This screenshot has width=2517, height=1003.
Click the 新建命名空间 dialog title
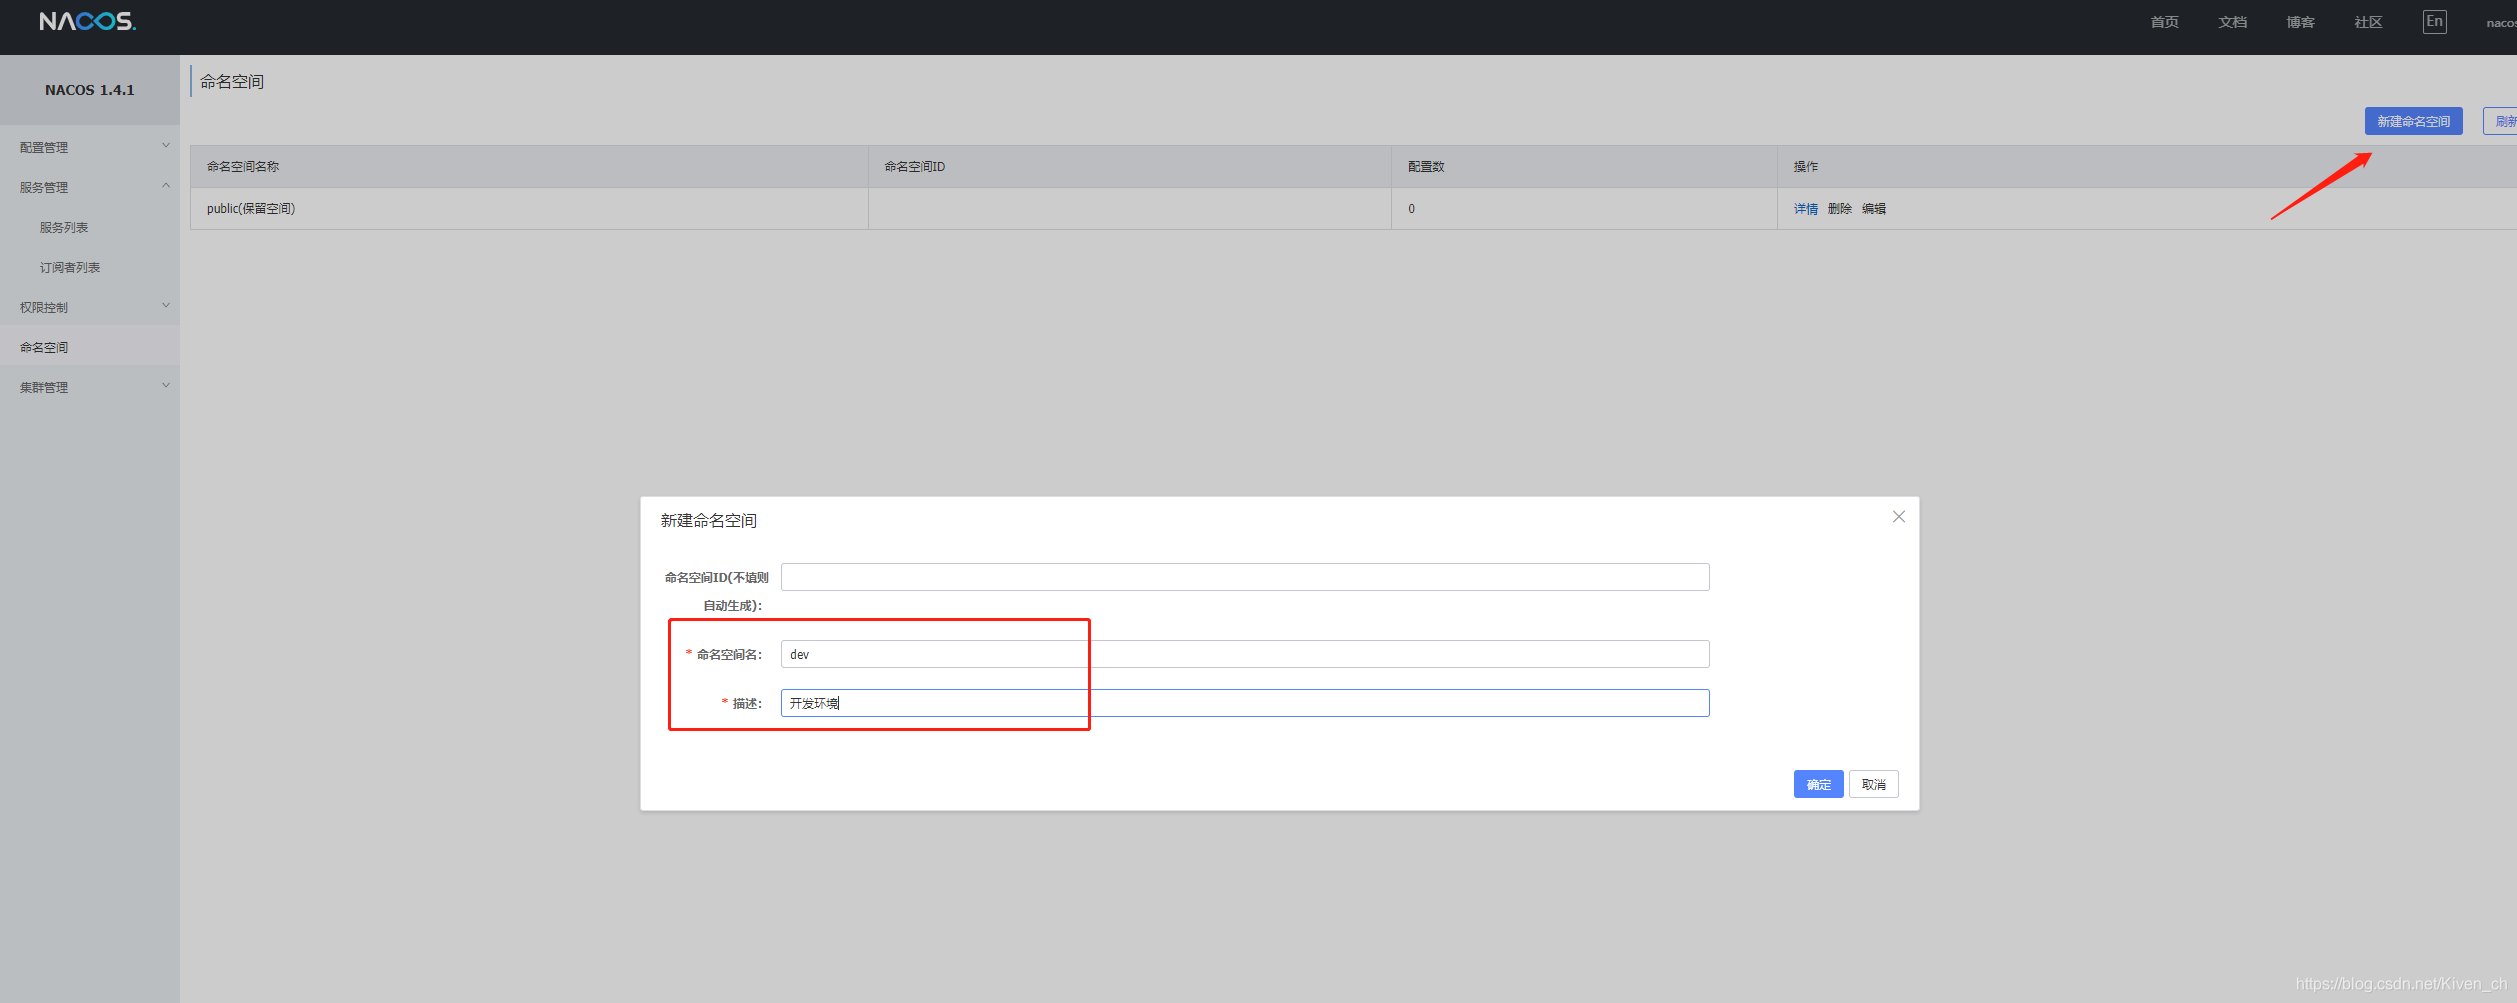pos(708,521)
